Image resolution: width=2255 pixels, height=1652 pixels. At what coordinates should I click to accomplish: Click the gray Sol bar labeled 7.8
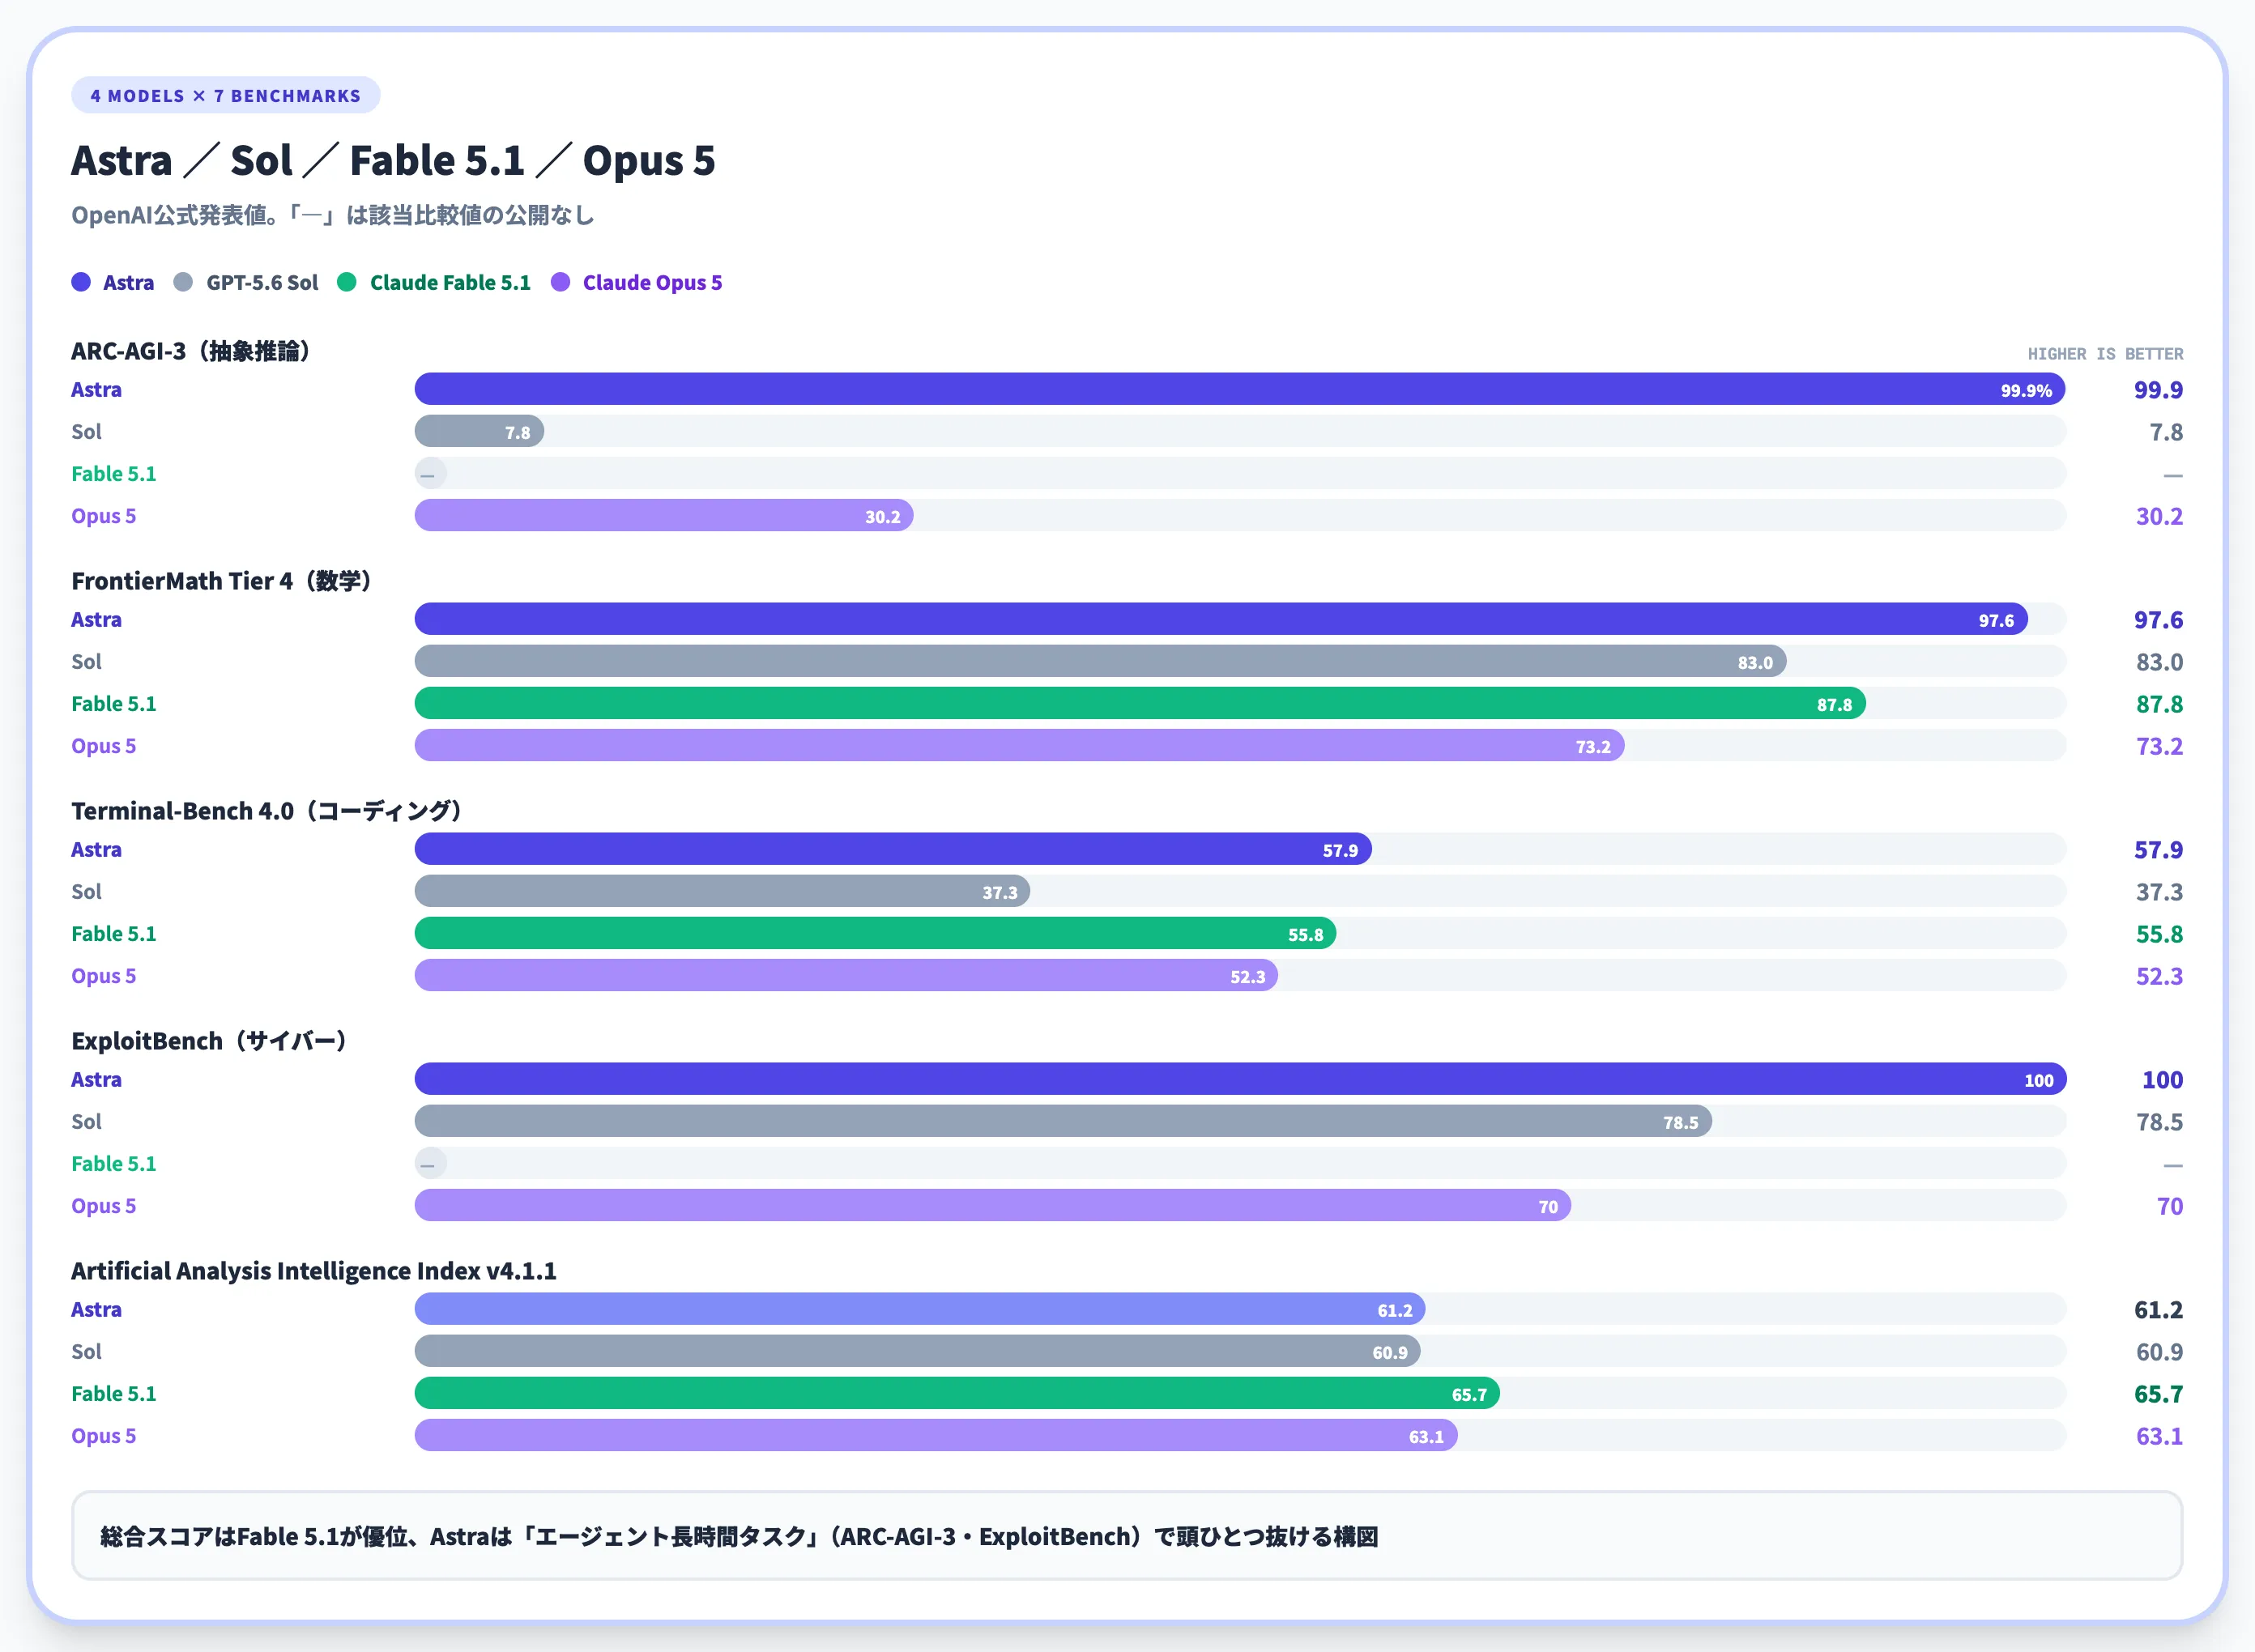pos(480,431)
